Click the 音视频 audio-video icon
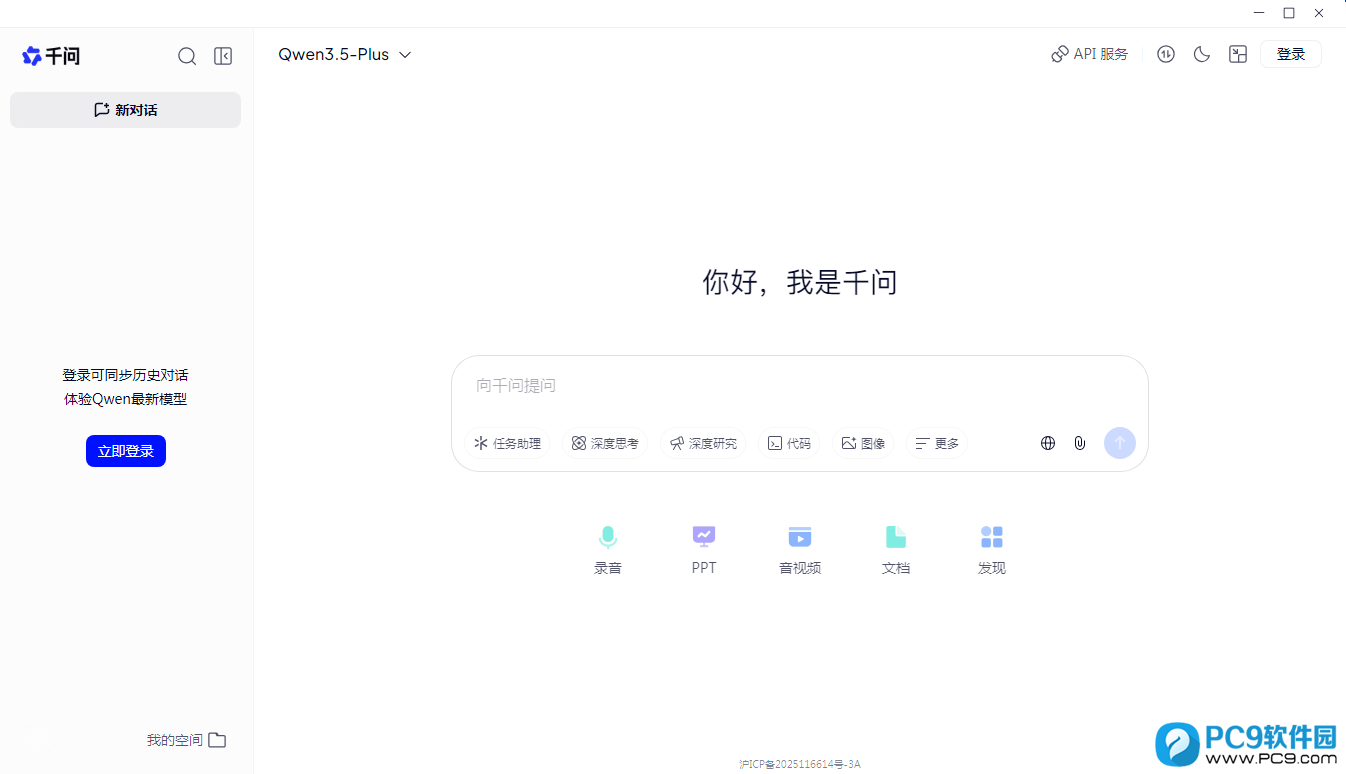Image resolution: width=1346 pixels, height=774 pixels. (x=800, y=537)
